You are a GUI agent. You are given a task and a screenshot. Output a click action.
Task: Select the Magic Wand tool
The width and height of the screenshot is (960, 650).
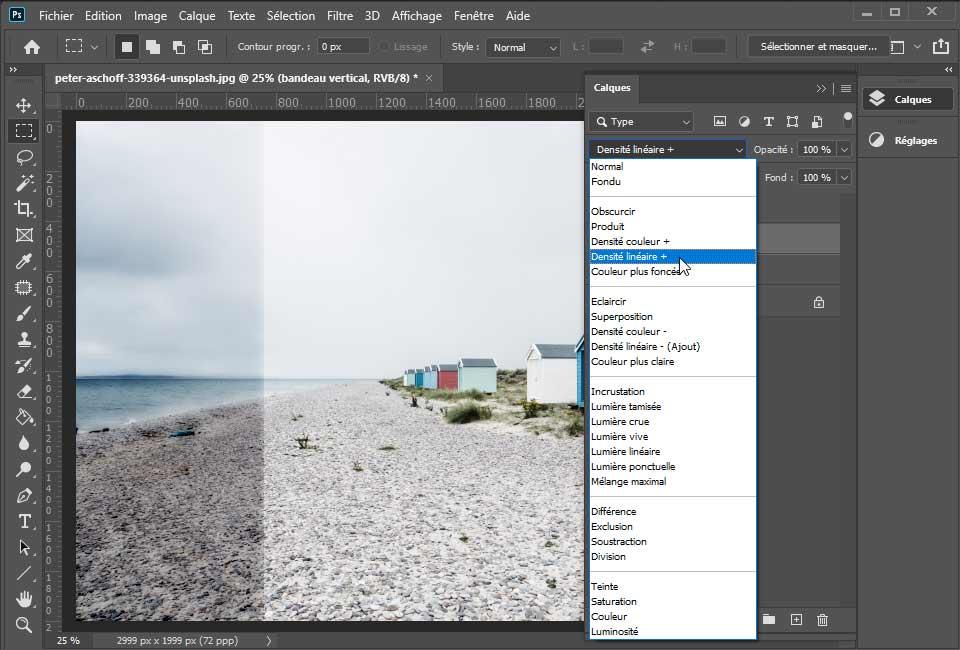[24, 183]
